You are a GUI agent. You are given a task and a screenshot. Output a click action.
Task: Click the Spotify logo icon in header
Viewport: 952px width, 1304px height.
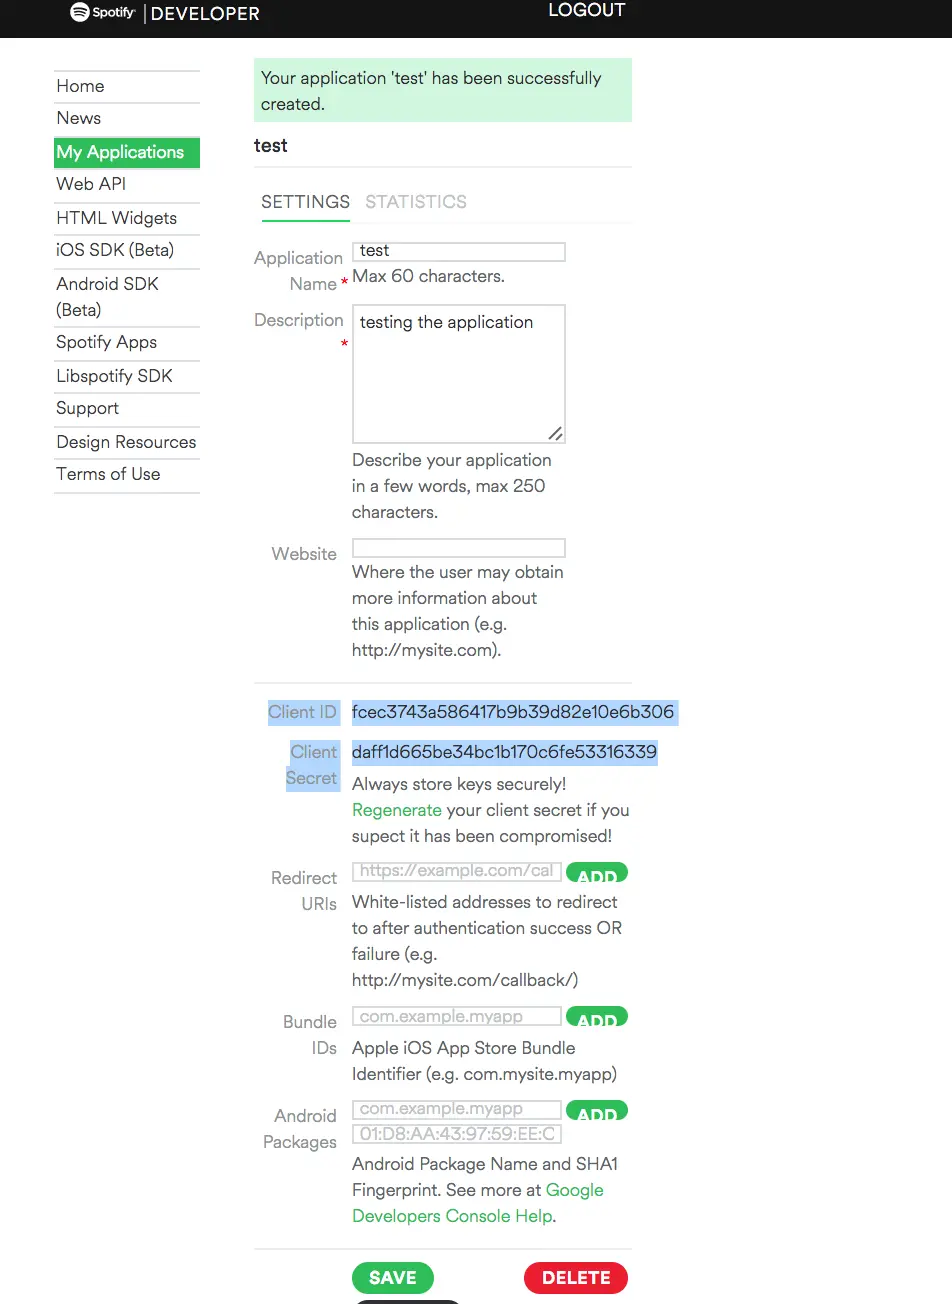(x=80, y=12)
